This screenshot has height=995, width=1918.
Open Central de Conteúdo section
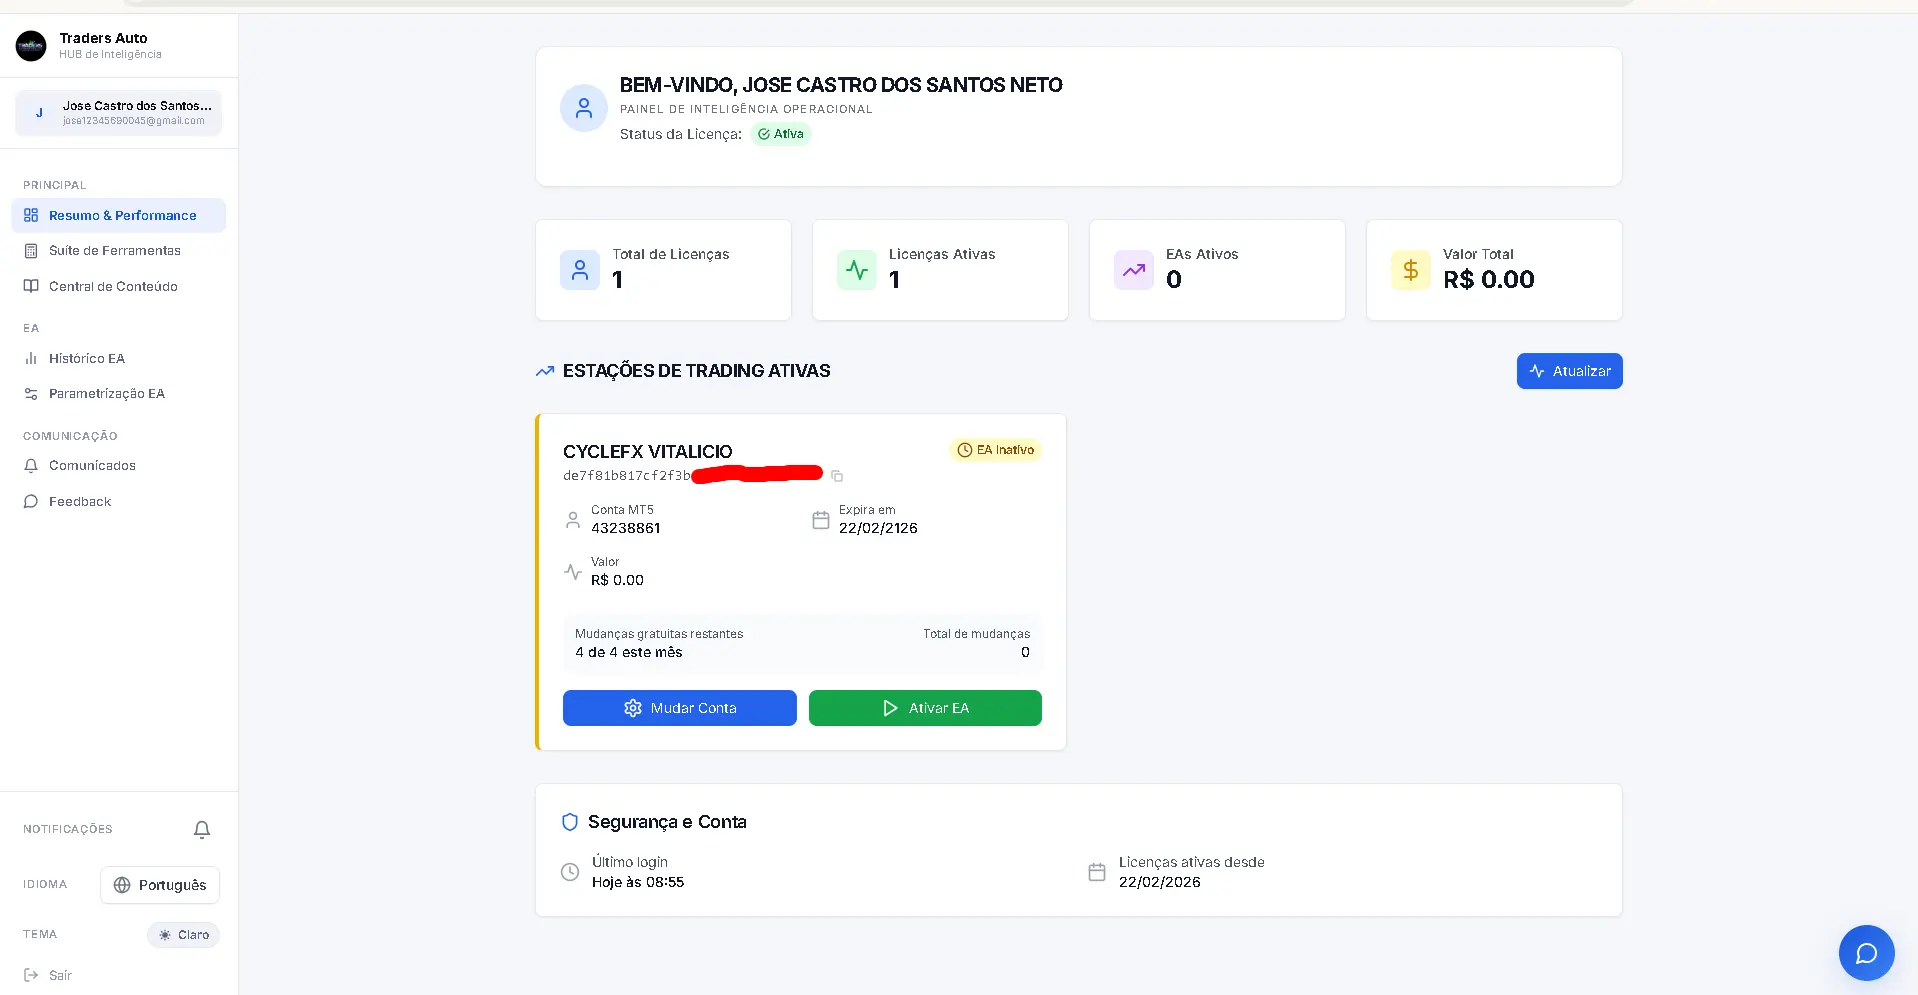[113, 287]
